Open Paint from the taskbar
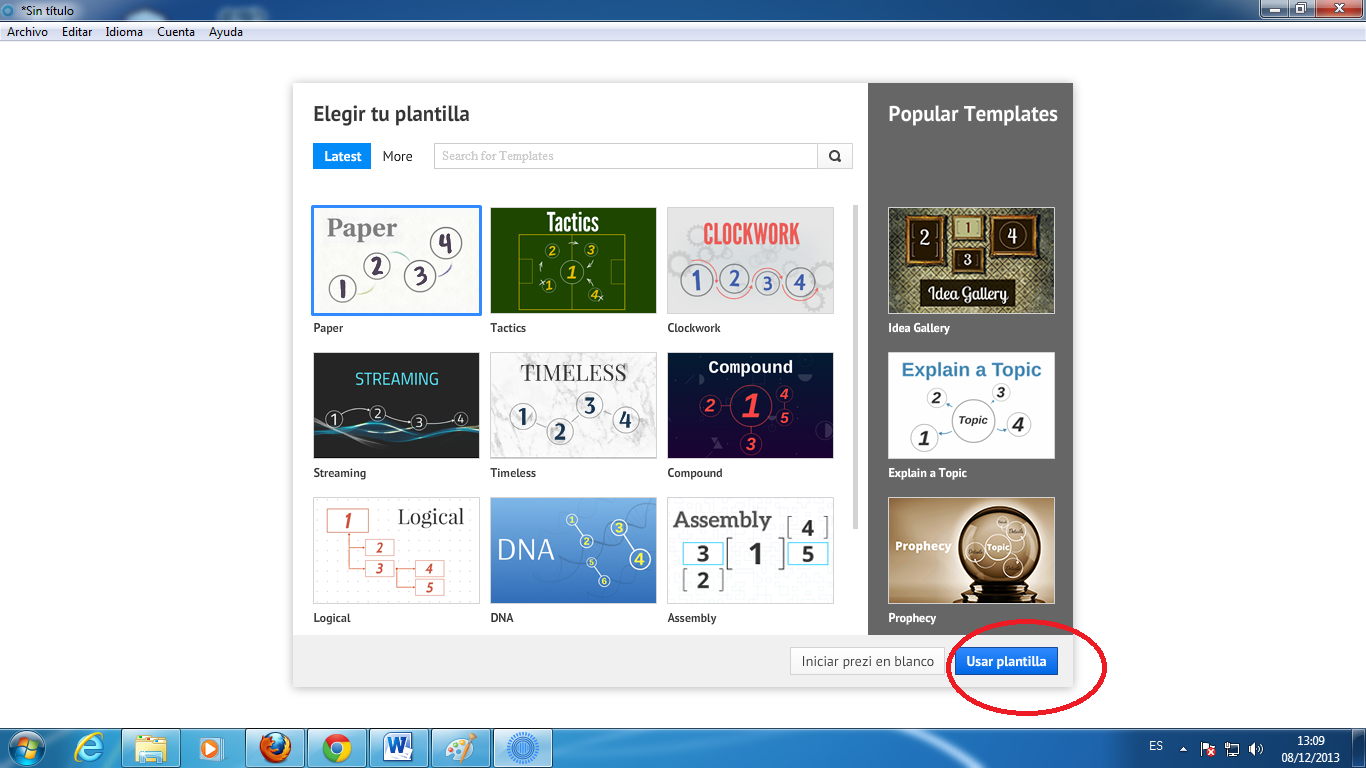Viewport: 1366px width, 768px height. click(x=461, y=747)
